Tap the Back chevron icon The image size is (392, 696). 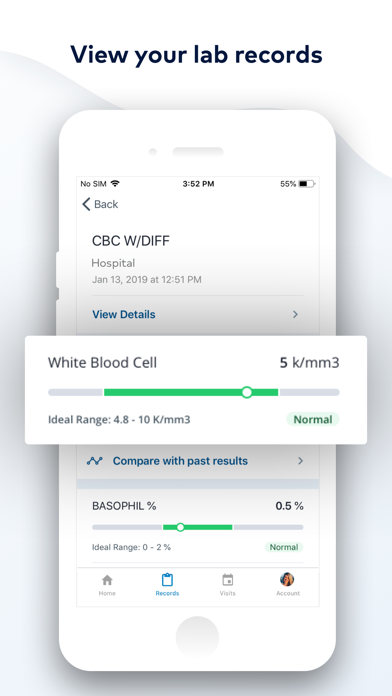click(x=86, y=204)
